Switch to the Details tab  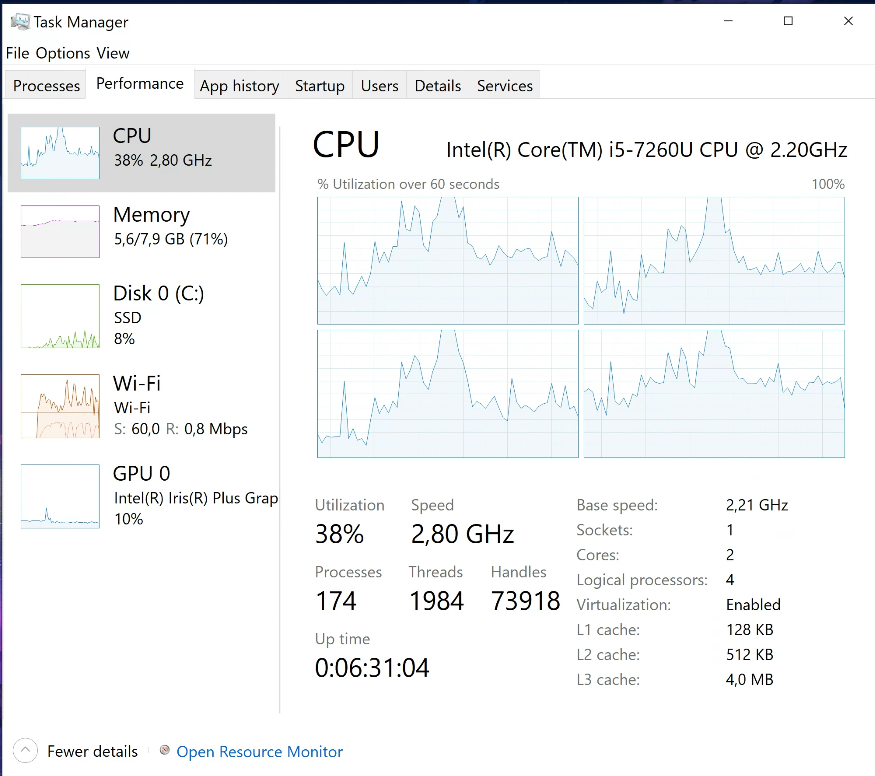point(437,86)
